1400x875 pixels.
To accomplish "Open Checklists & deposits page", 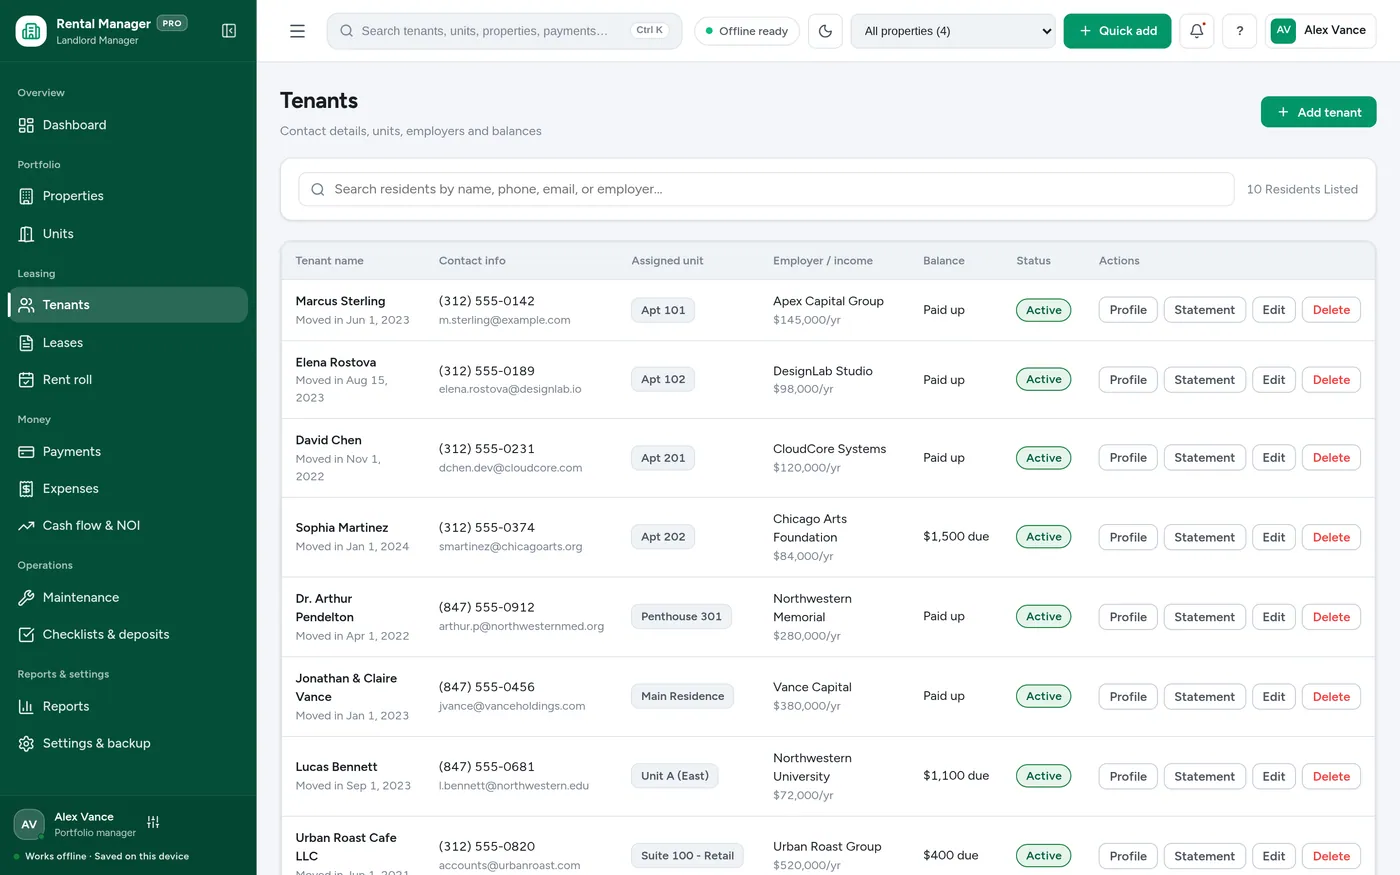I will 128,635.
